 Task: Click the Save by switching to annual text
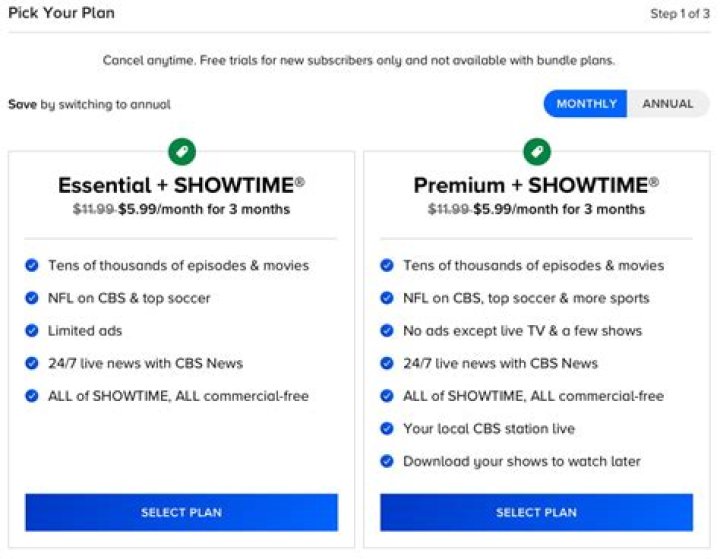89,104
